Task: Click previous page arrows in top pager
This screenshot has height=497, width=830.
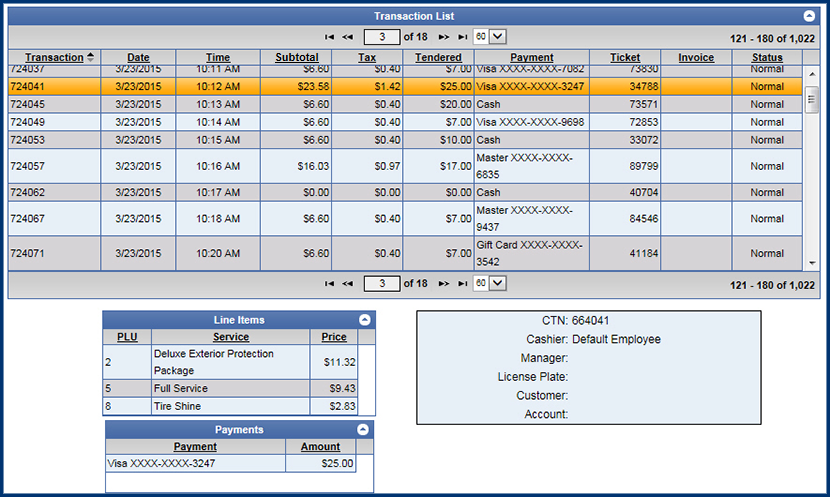Action: click(x=348, y=36)
